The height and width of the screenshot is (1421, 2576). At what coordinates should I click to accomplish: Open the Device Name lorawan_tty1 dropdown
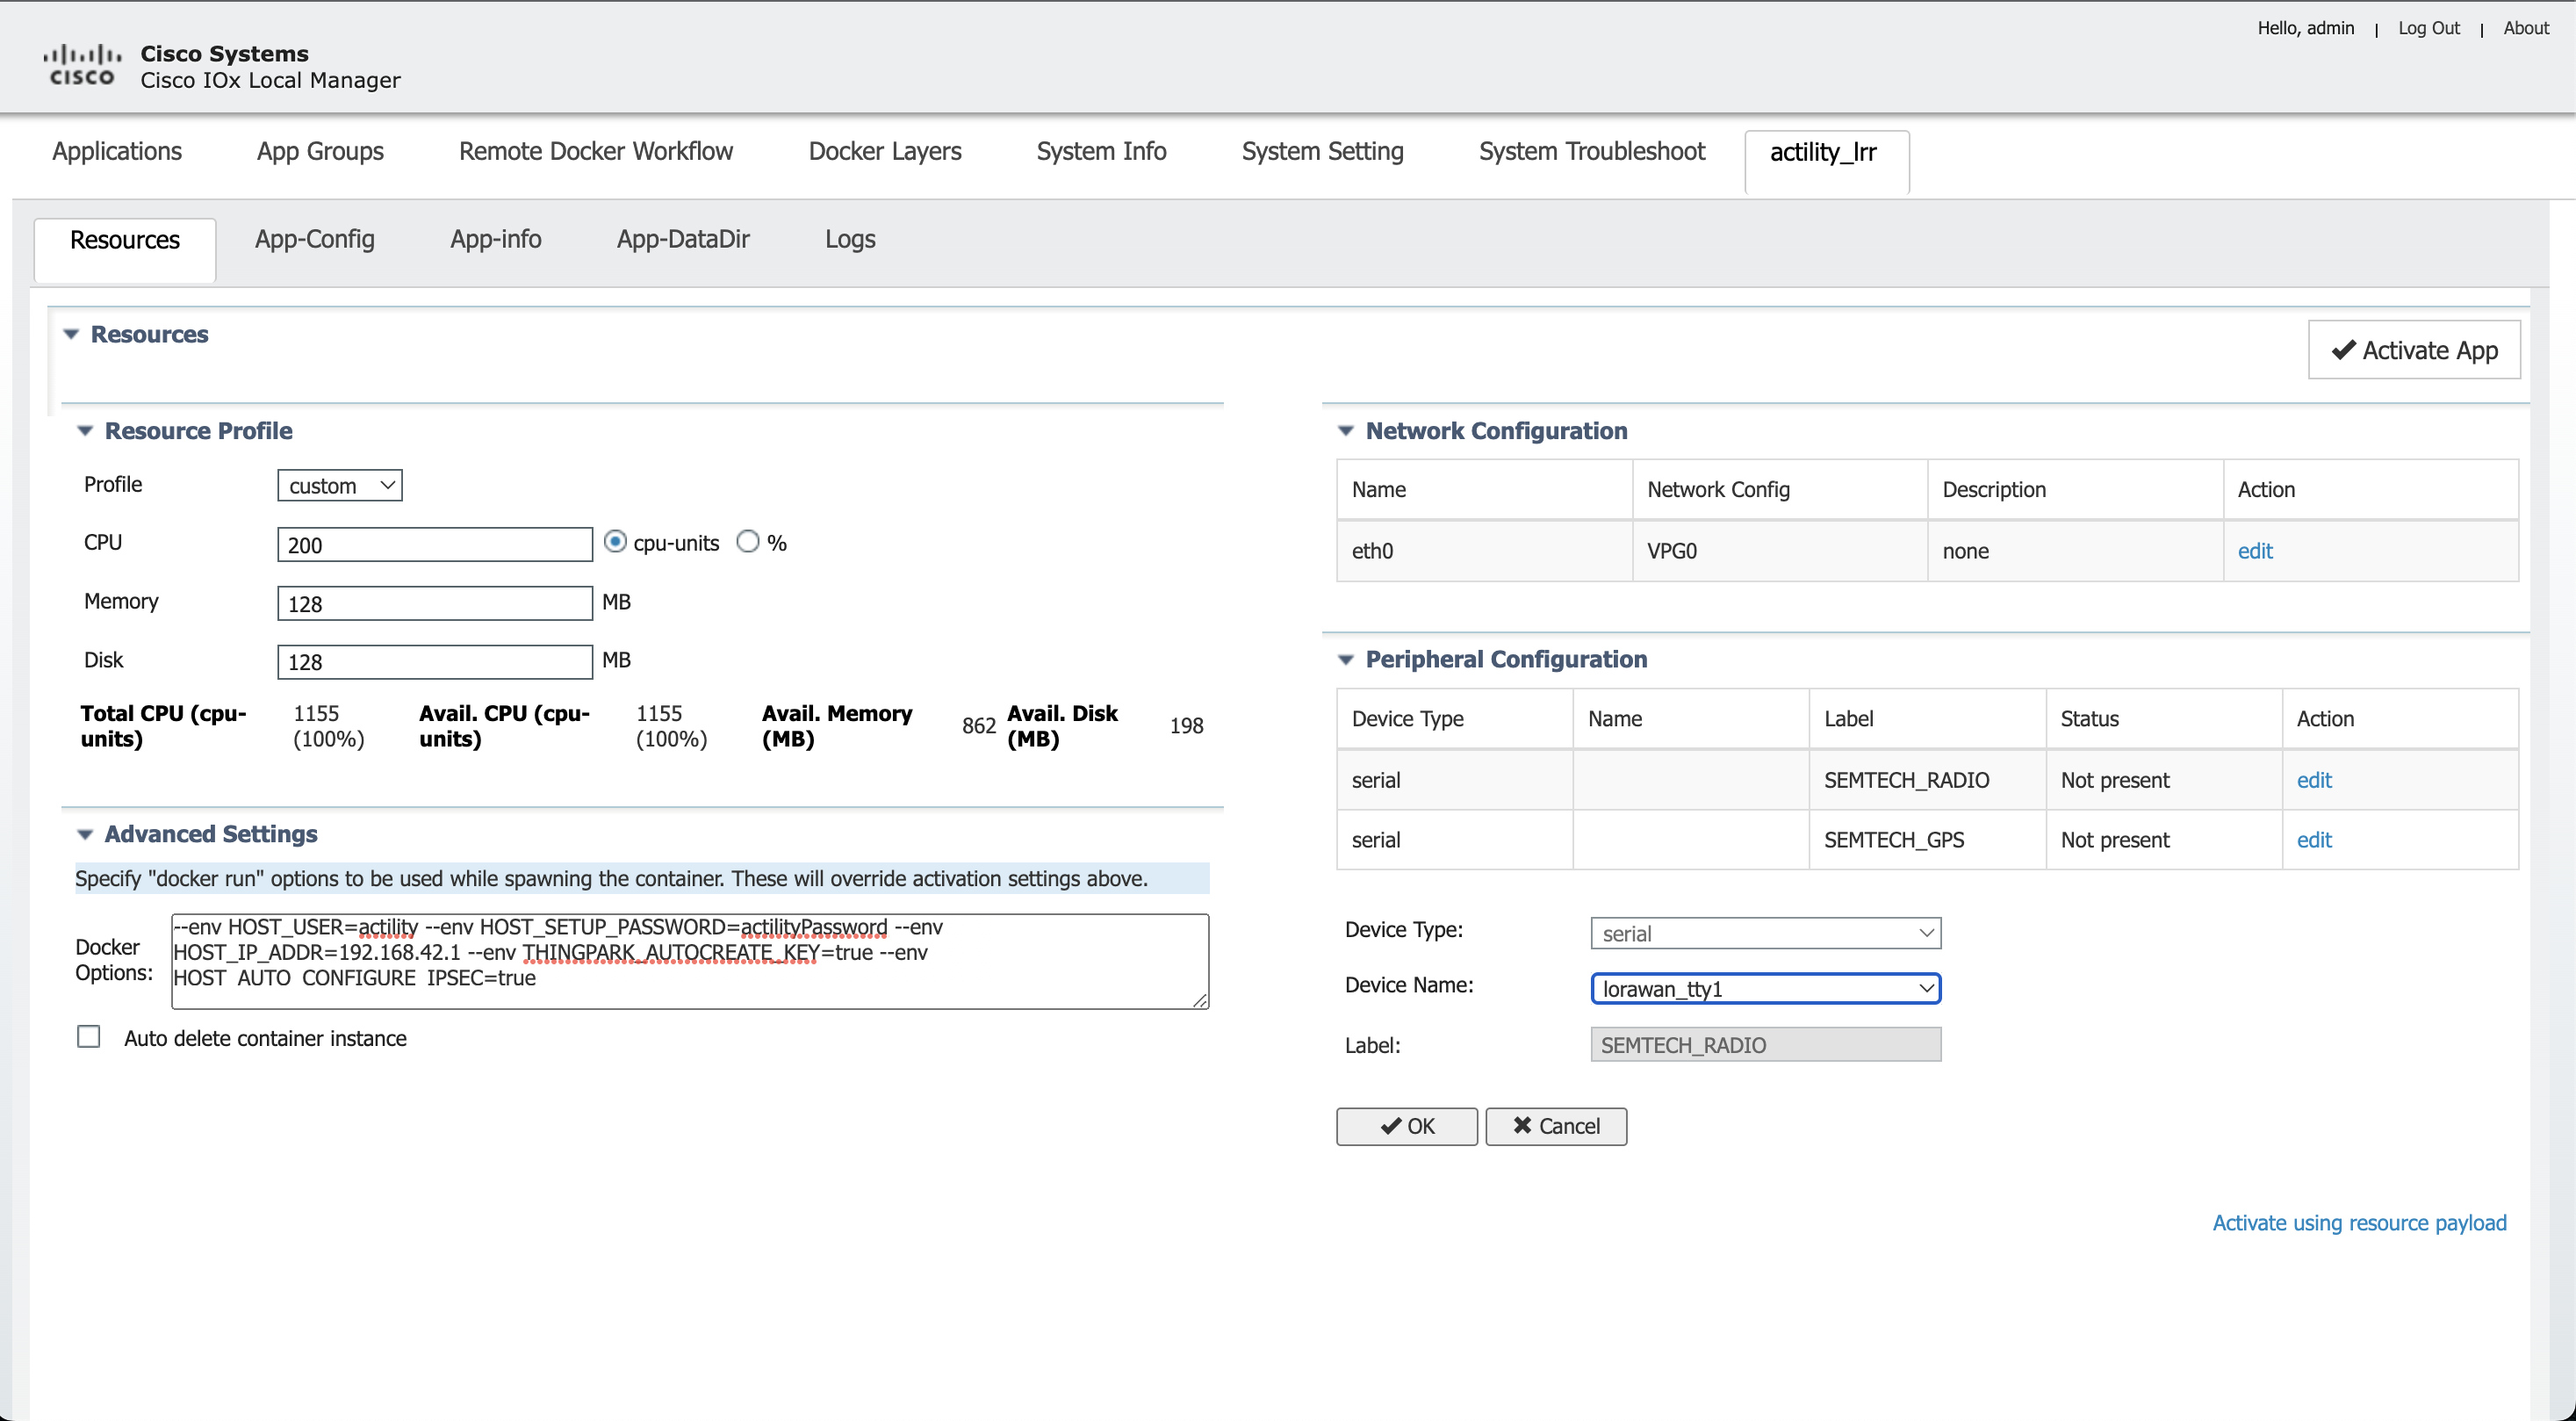point(1765,989)
